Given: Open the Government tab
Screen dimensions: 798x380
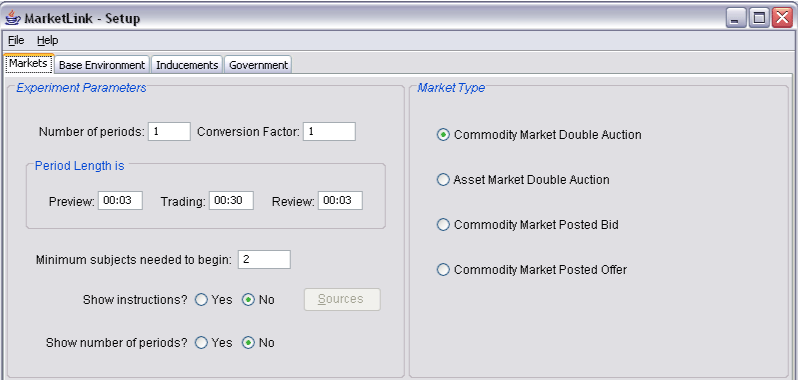Looking at the screenshot, I should tap(258, 65).
